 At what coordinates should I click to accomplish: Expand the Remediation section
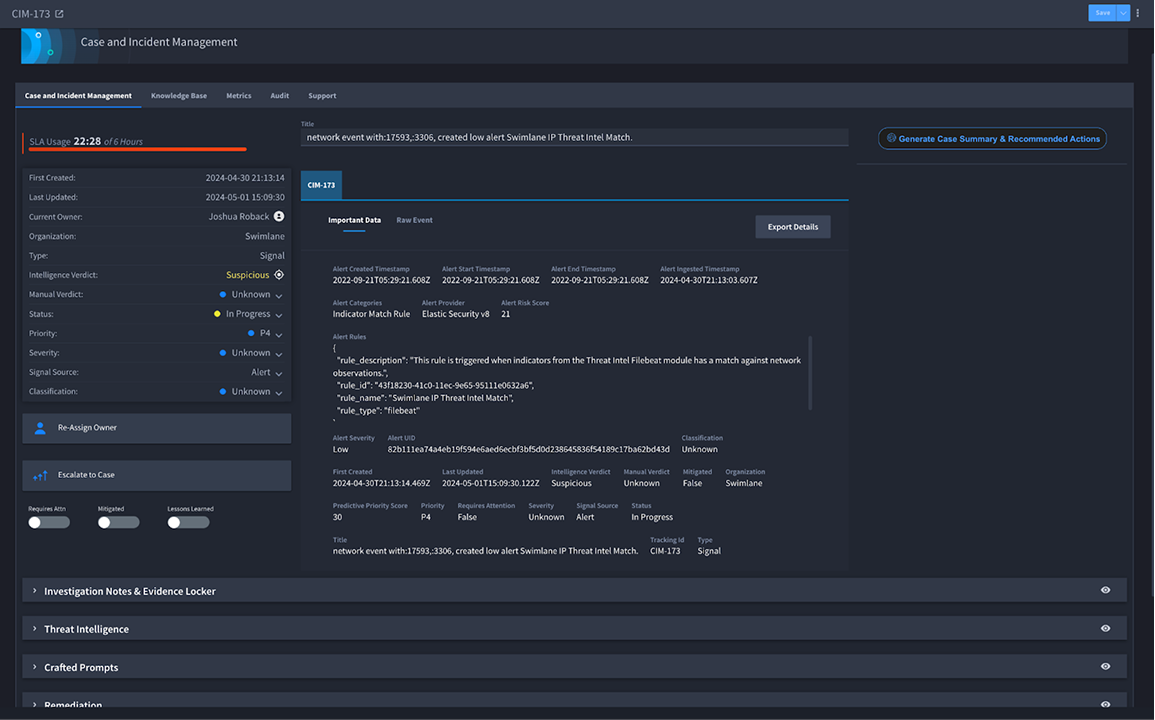tap(35, 705)
